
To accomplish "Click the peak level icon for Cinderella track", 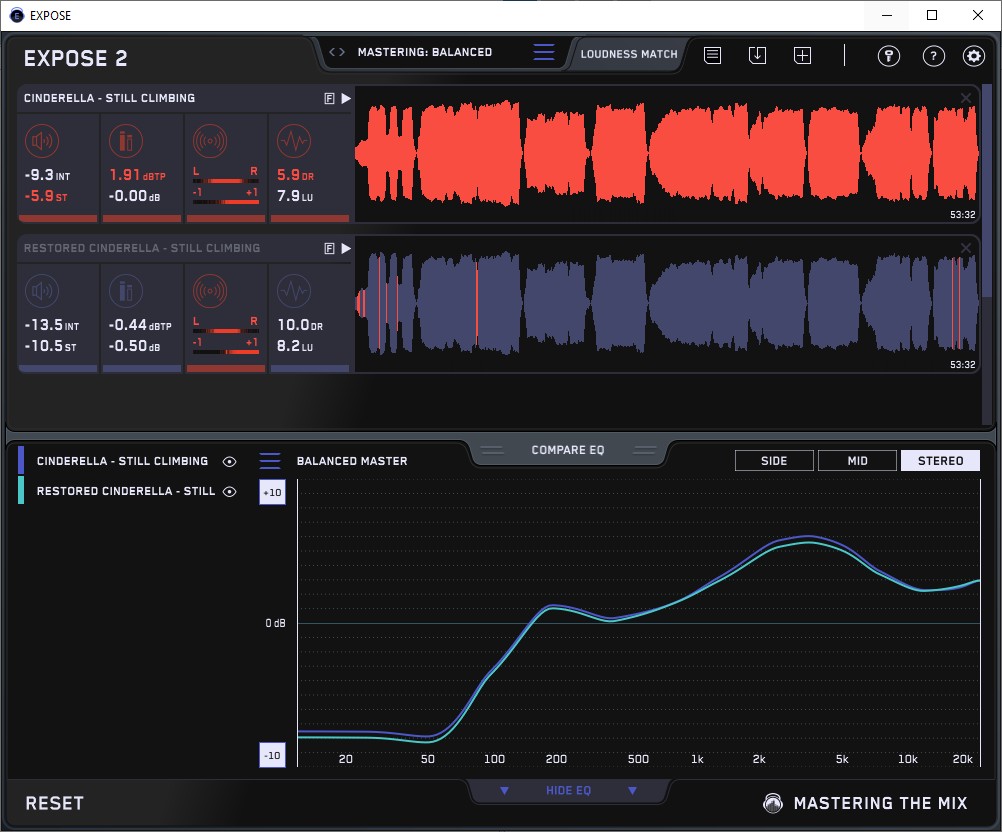I will [126, 141].
